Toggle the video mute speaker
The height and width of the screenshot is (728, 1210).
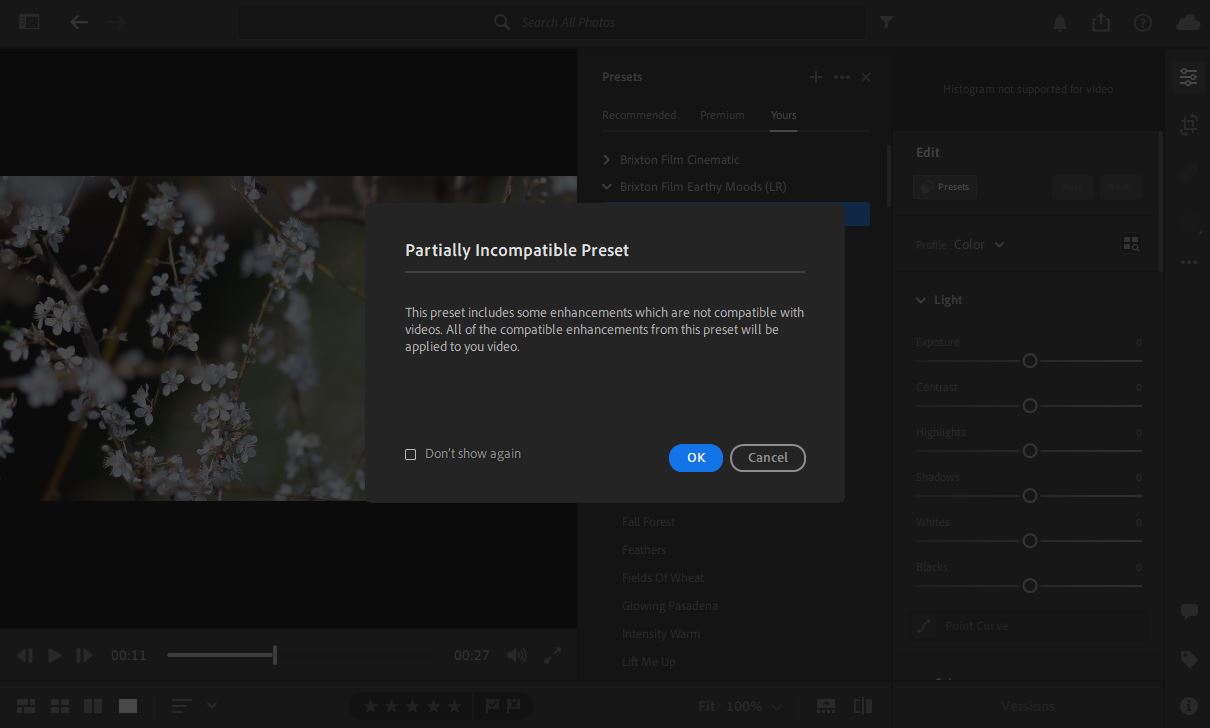coord(516,656)
